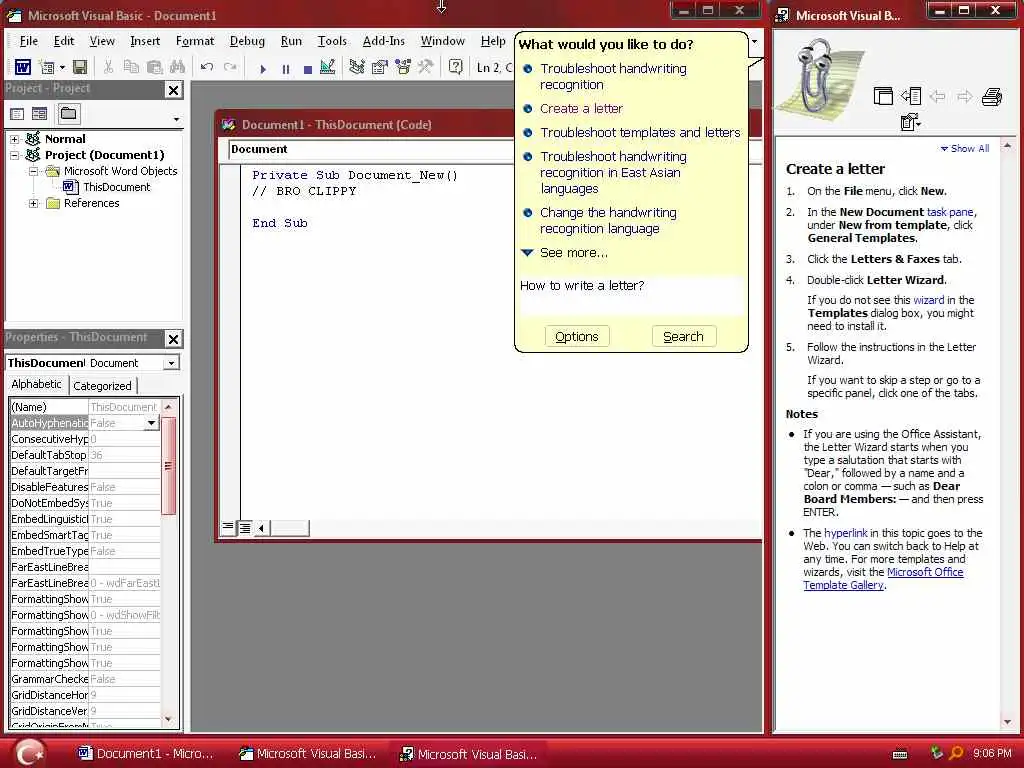Image resolution: width=1024 pixels, height=768 pixels.
Task: Open the AutoHyphenation value dropdown
Action: (152, 423)
